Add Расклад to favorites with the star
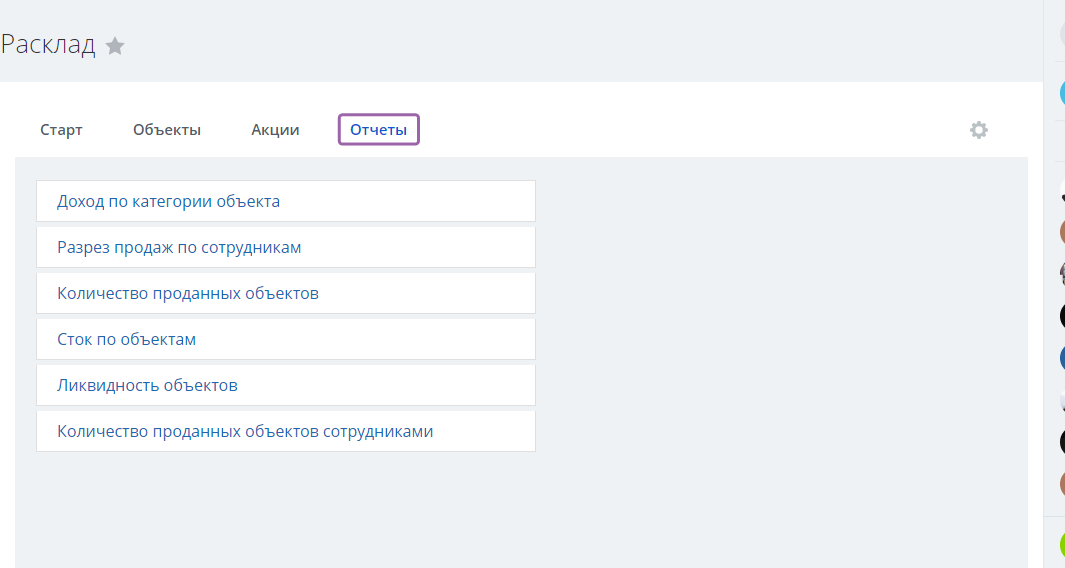1065x568 pixels. click(115, 46)
